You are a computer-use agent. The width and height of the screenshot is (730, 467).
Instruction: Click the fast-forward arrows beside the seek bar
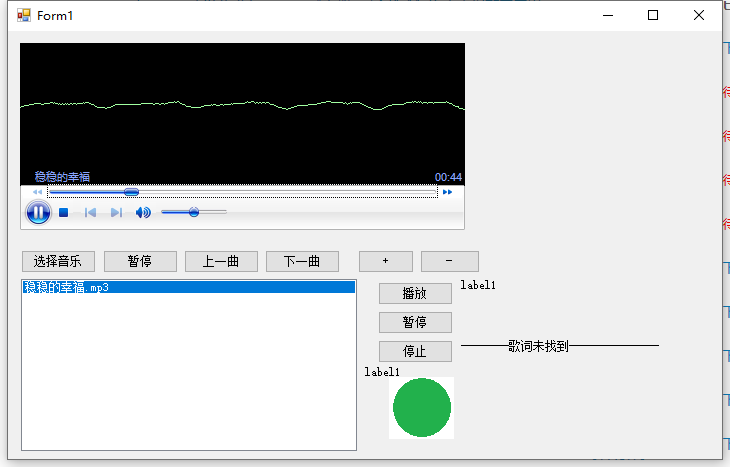pos(447,192)
